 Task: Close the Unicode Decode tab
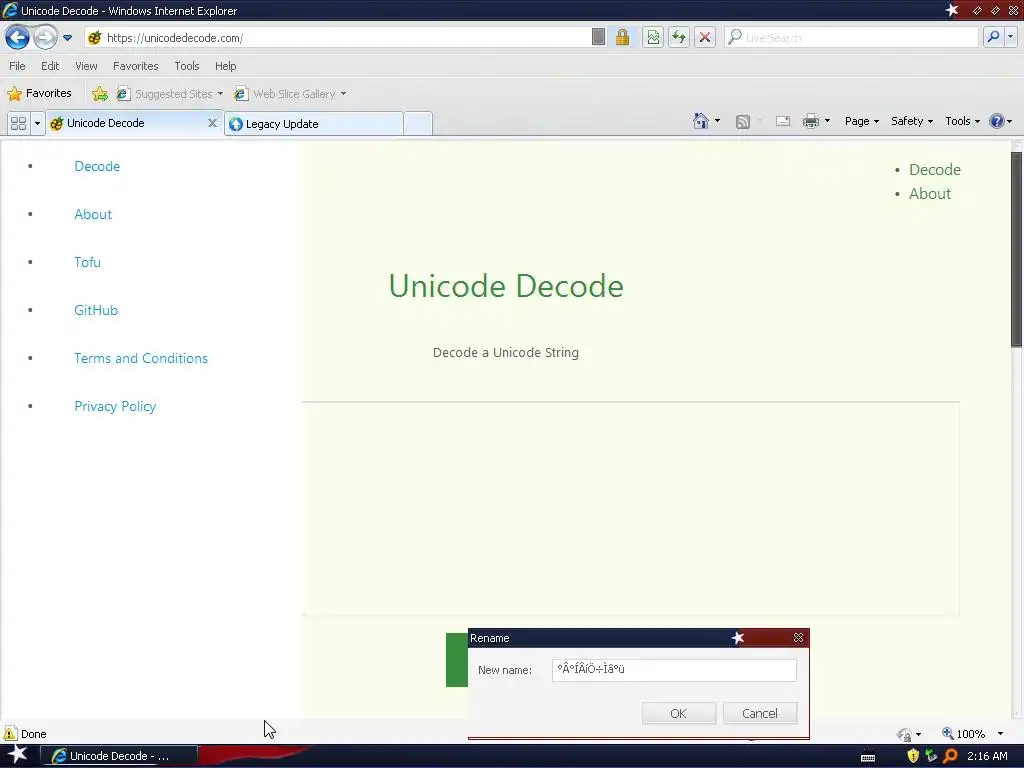[212, 123]
